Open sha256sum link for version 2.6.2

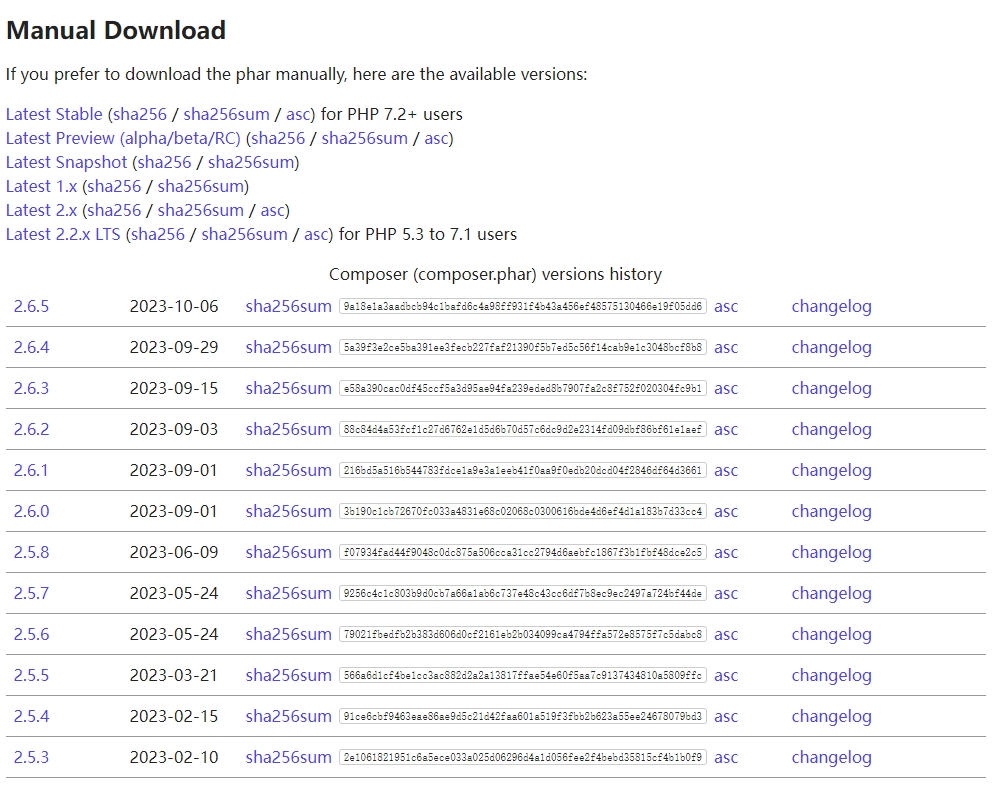tap(288, 429)
